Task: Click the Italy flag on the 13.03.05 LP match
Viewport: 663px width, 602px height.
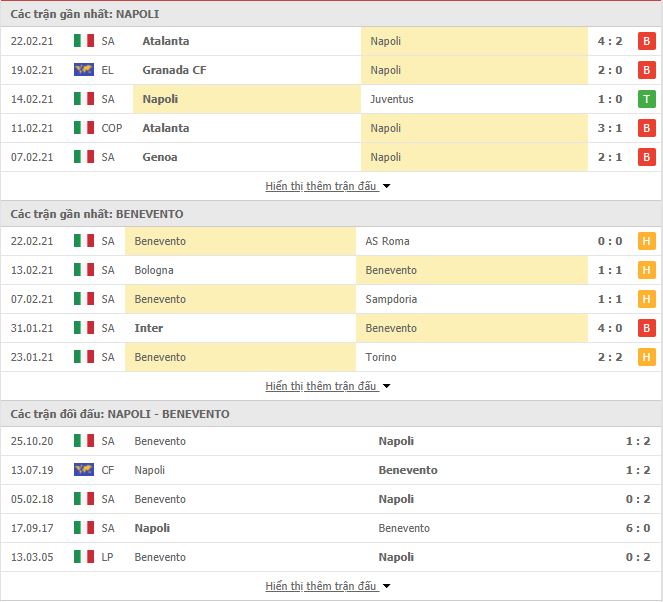Action: [x=84, y=556]
